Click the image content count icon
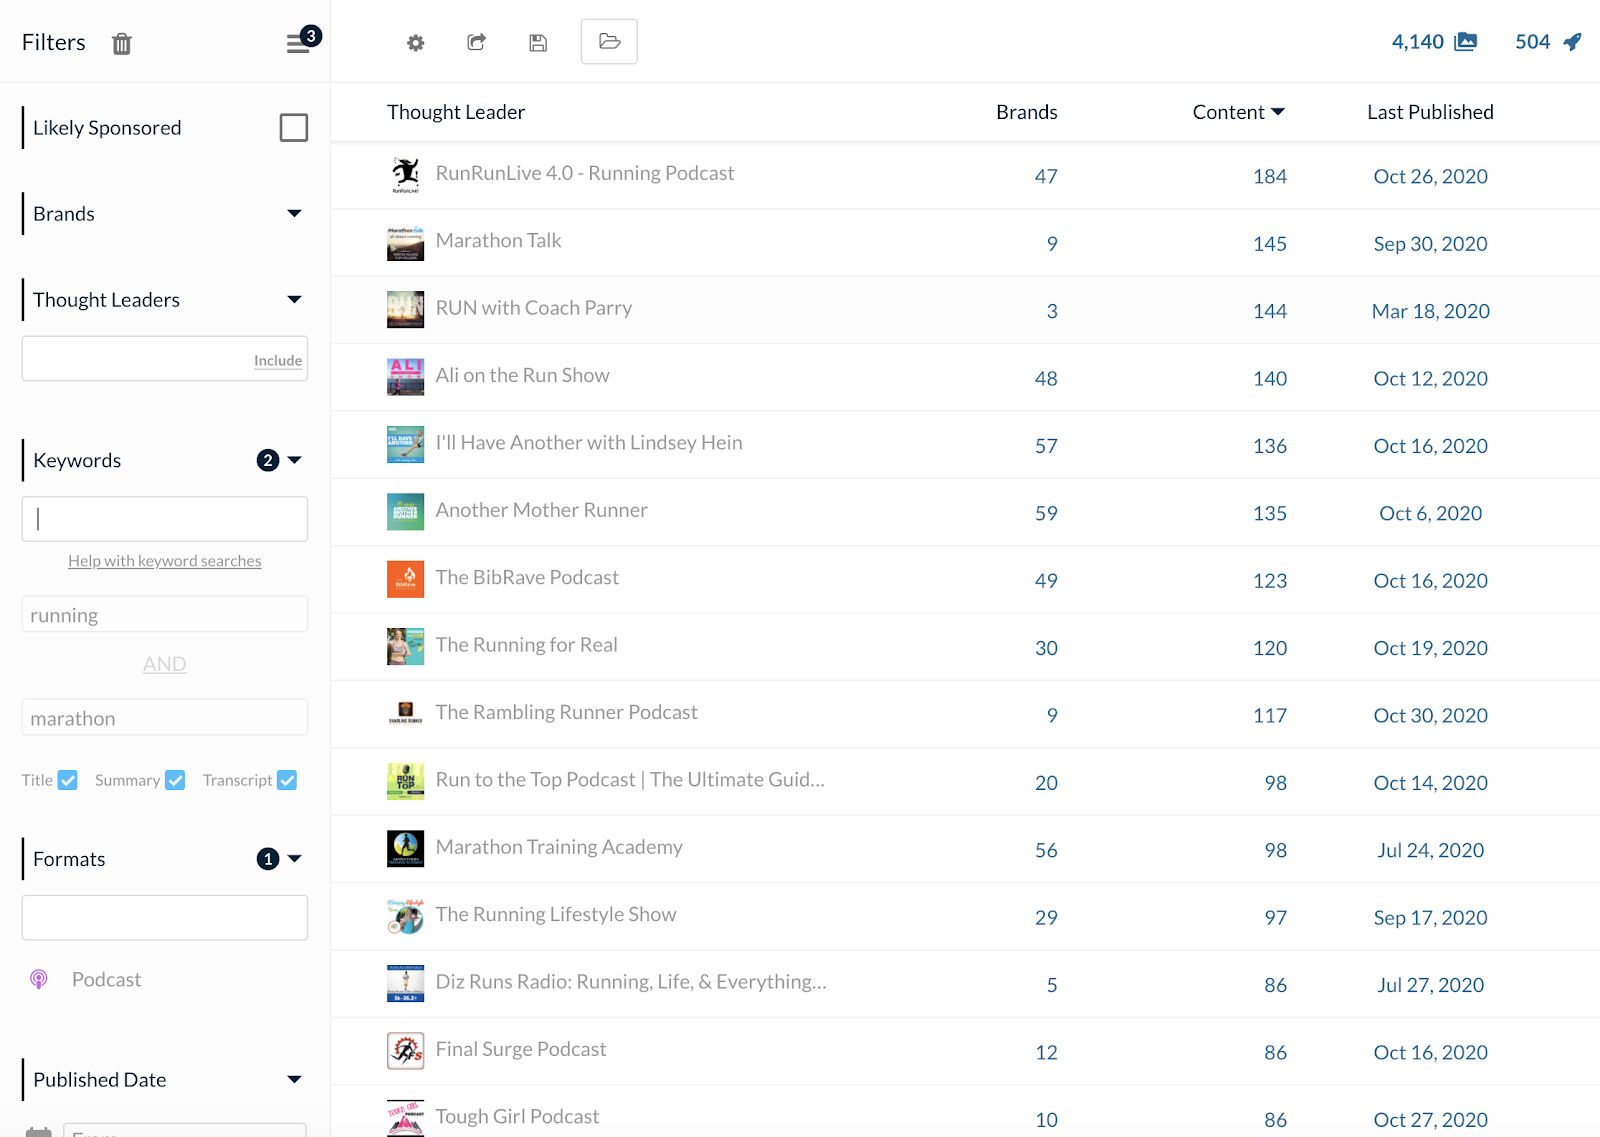This screenshot has width=1600, height=1137. click(x=1466, y=41)
